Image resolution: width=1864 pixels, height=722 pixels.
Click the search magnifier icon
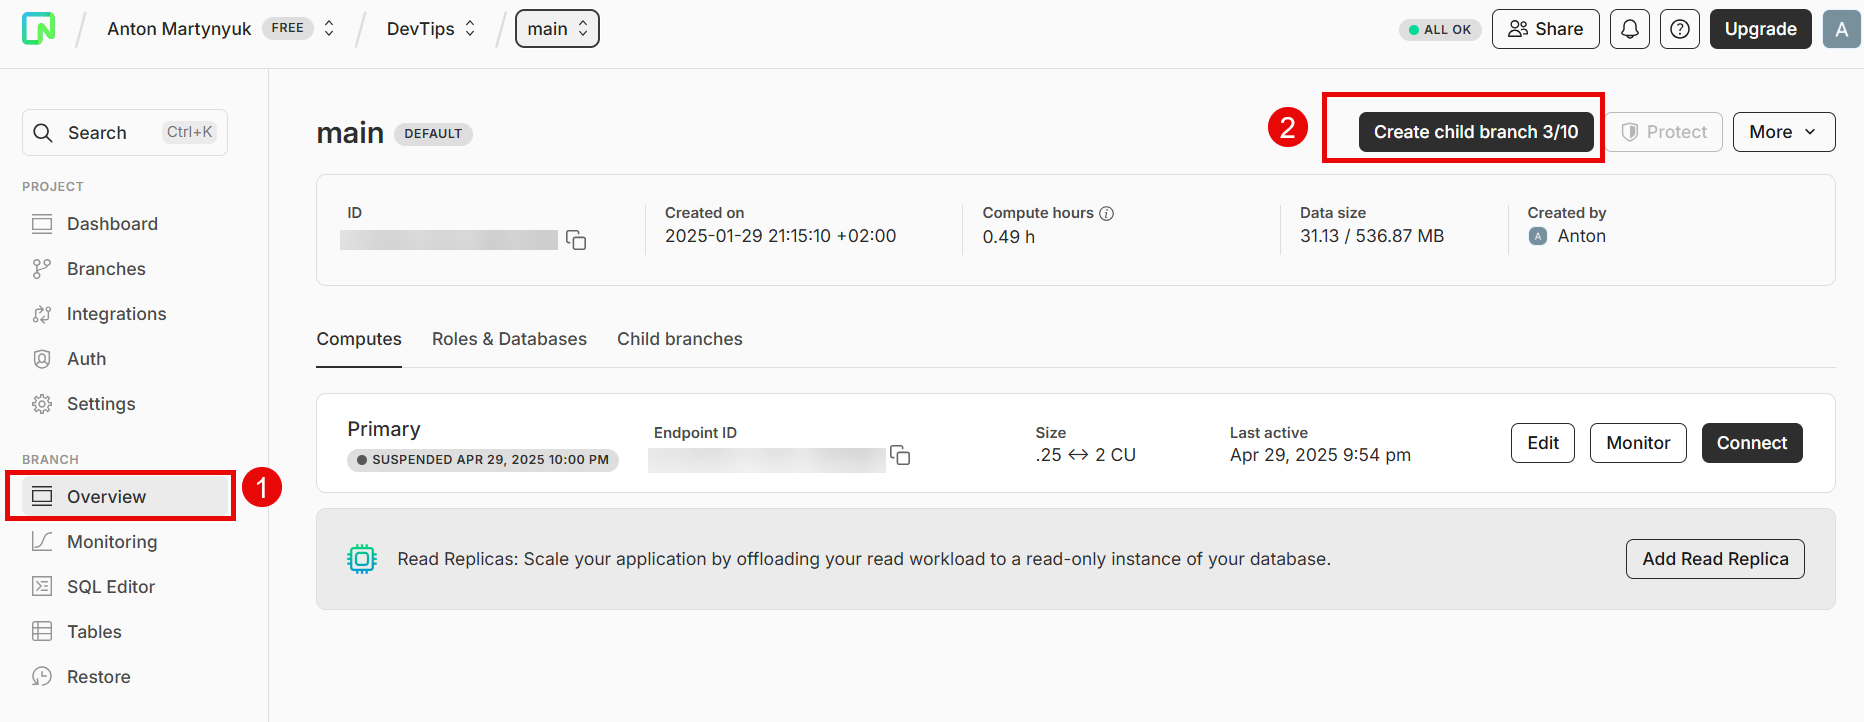tap(43, 133)
